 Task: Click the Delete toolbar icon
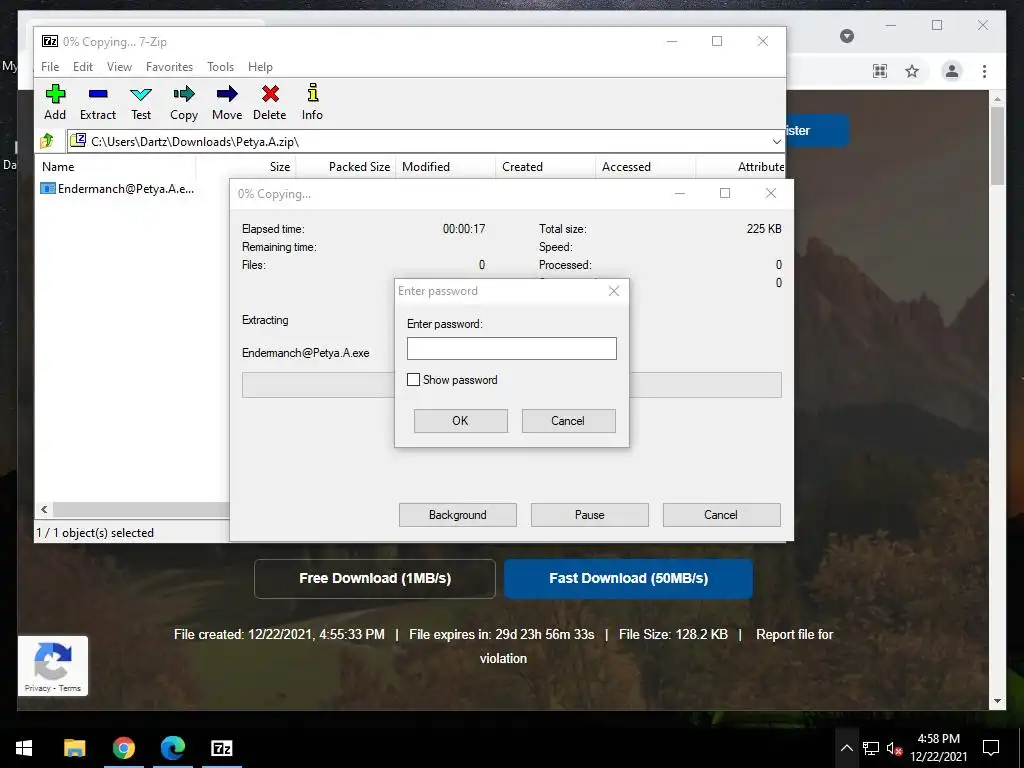[x=270, y=102]
